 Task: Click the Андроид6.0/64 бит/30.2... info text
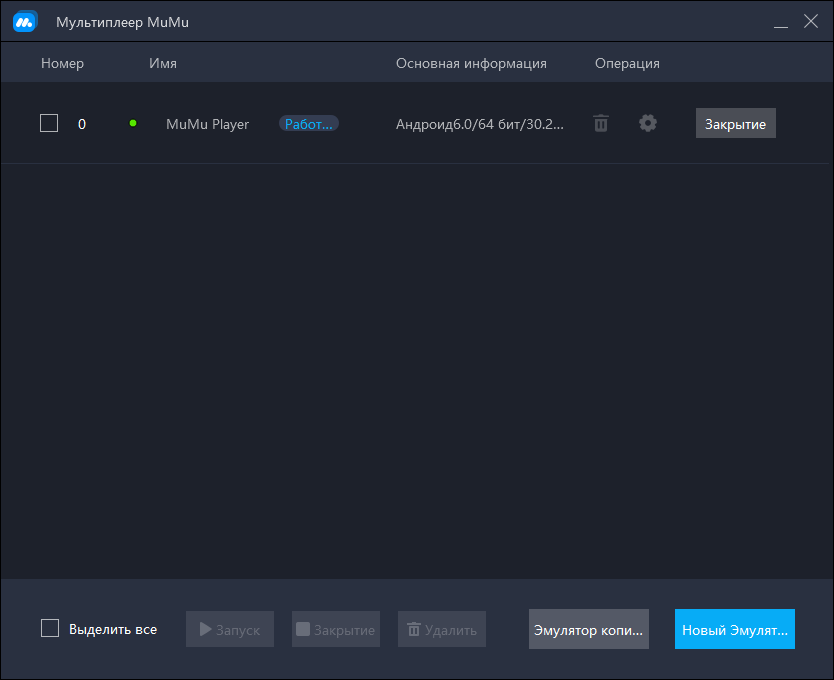480,124
